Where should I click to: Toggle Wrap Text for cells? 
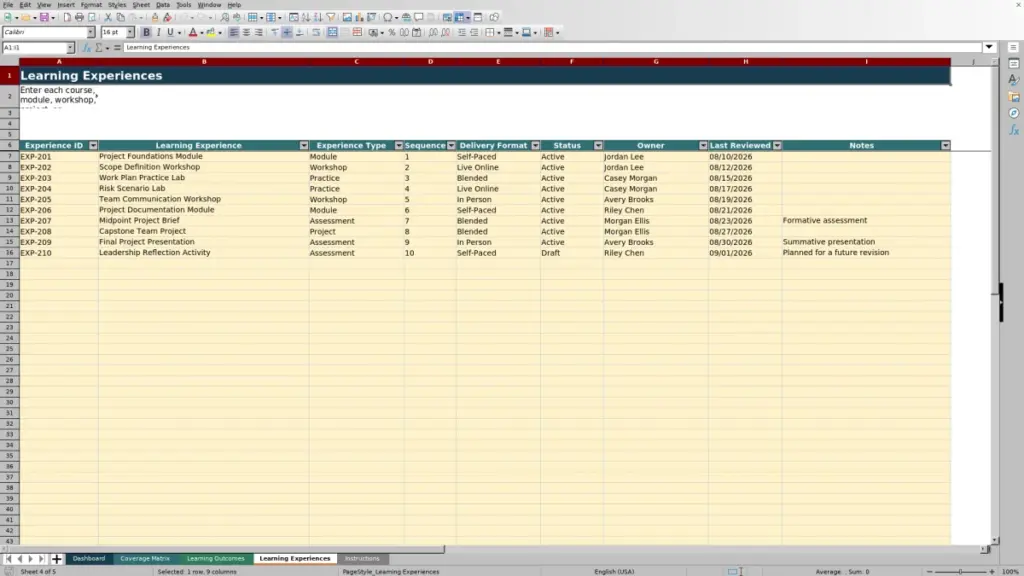316,33
